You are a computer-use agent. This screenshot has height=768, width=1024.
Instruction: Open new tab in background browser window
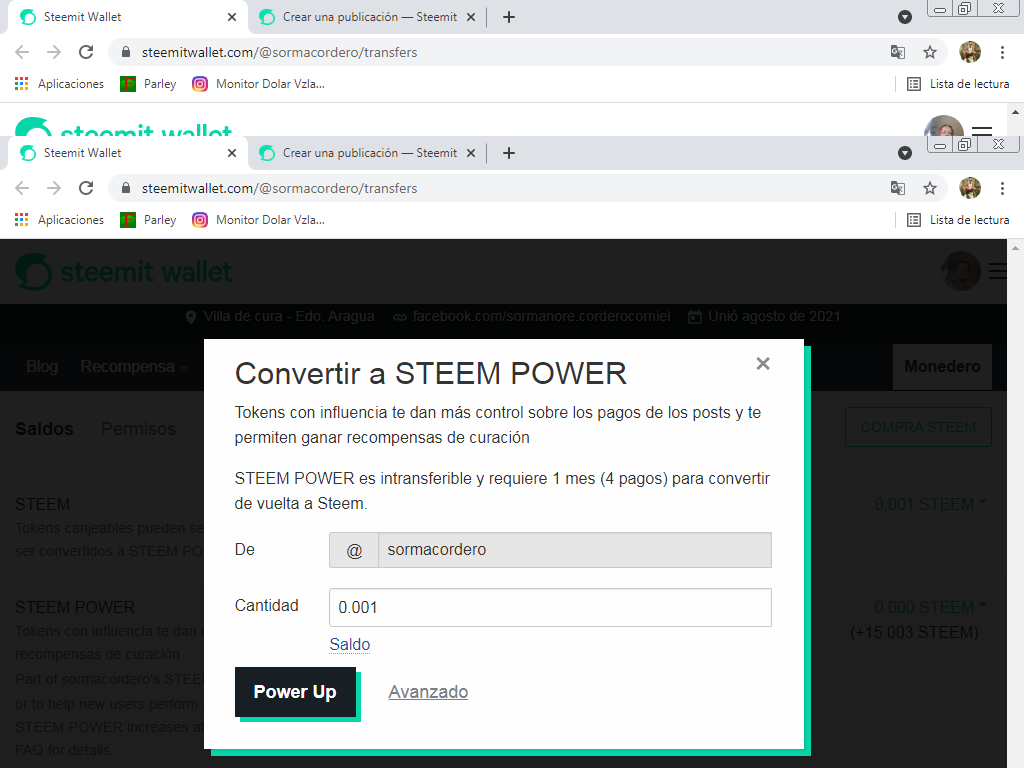coord(509,17)
